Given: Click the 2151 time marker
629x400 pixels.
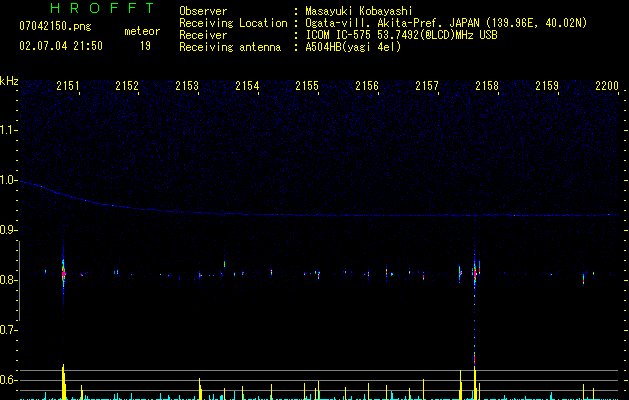Looking at the screenshot, I should [67, 86].
